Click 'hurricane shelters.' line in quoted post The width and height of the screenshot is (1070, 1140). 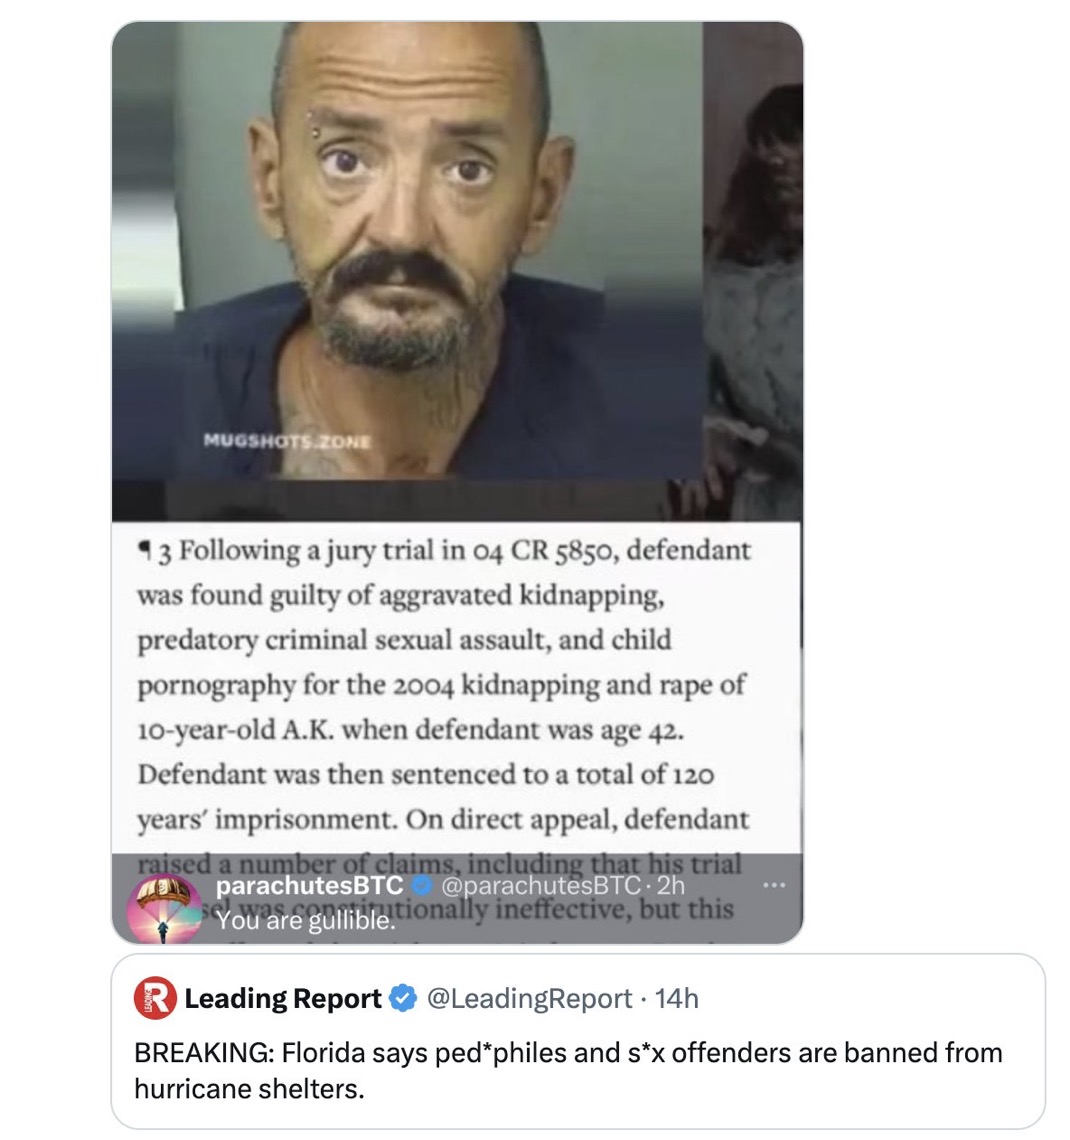(x=249, y=1088)
